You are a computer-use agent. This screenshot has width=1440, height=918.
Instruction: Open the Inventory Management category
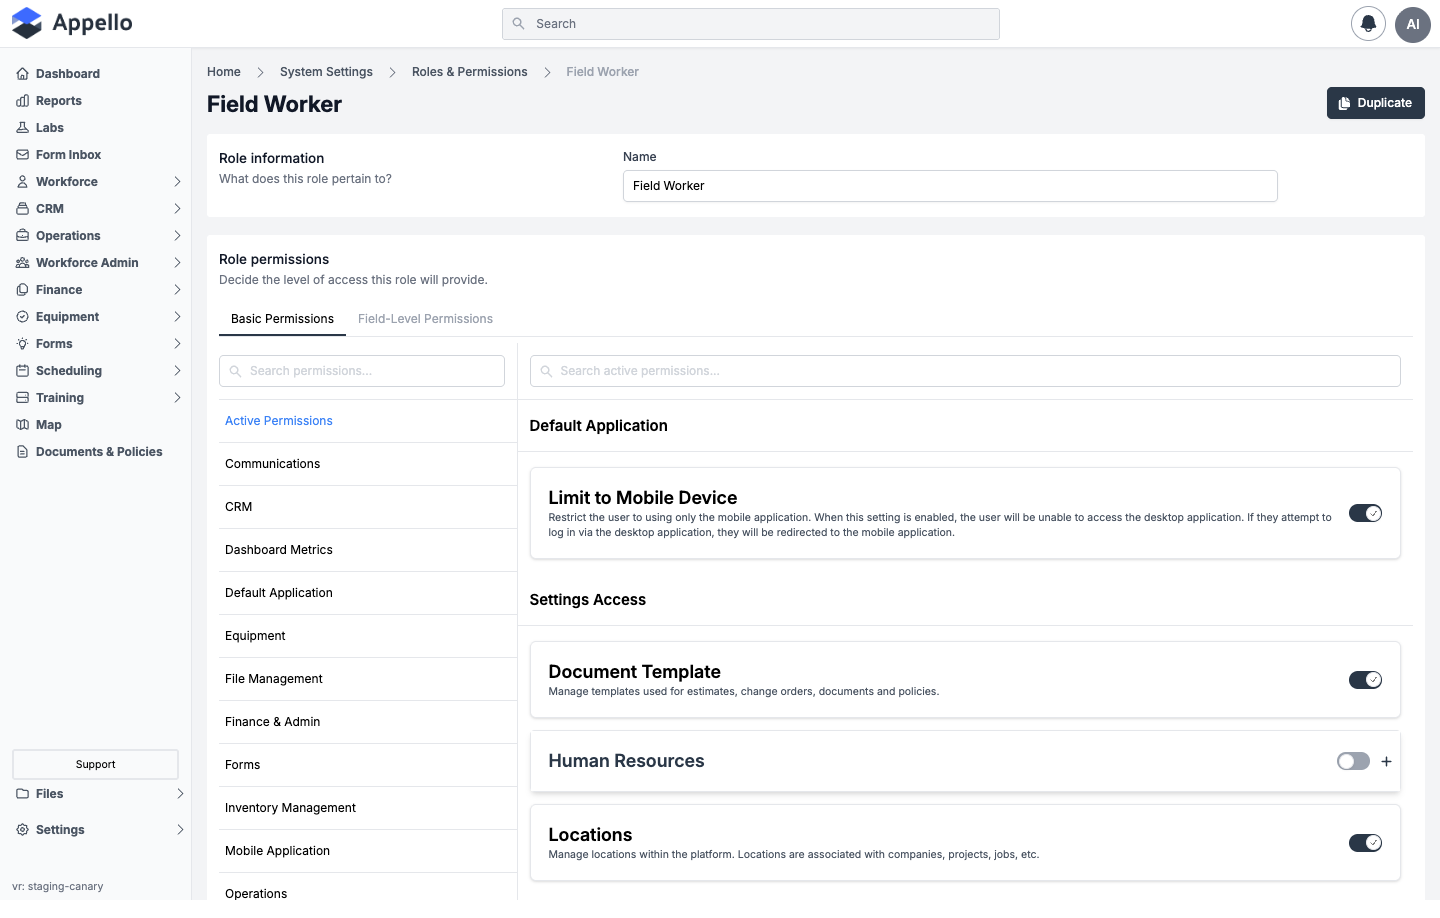pos(368,808)
